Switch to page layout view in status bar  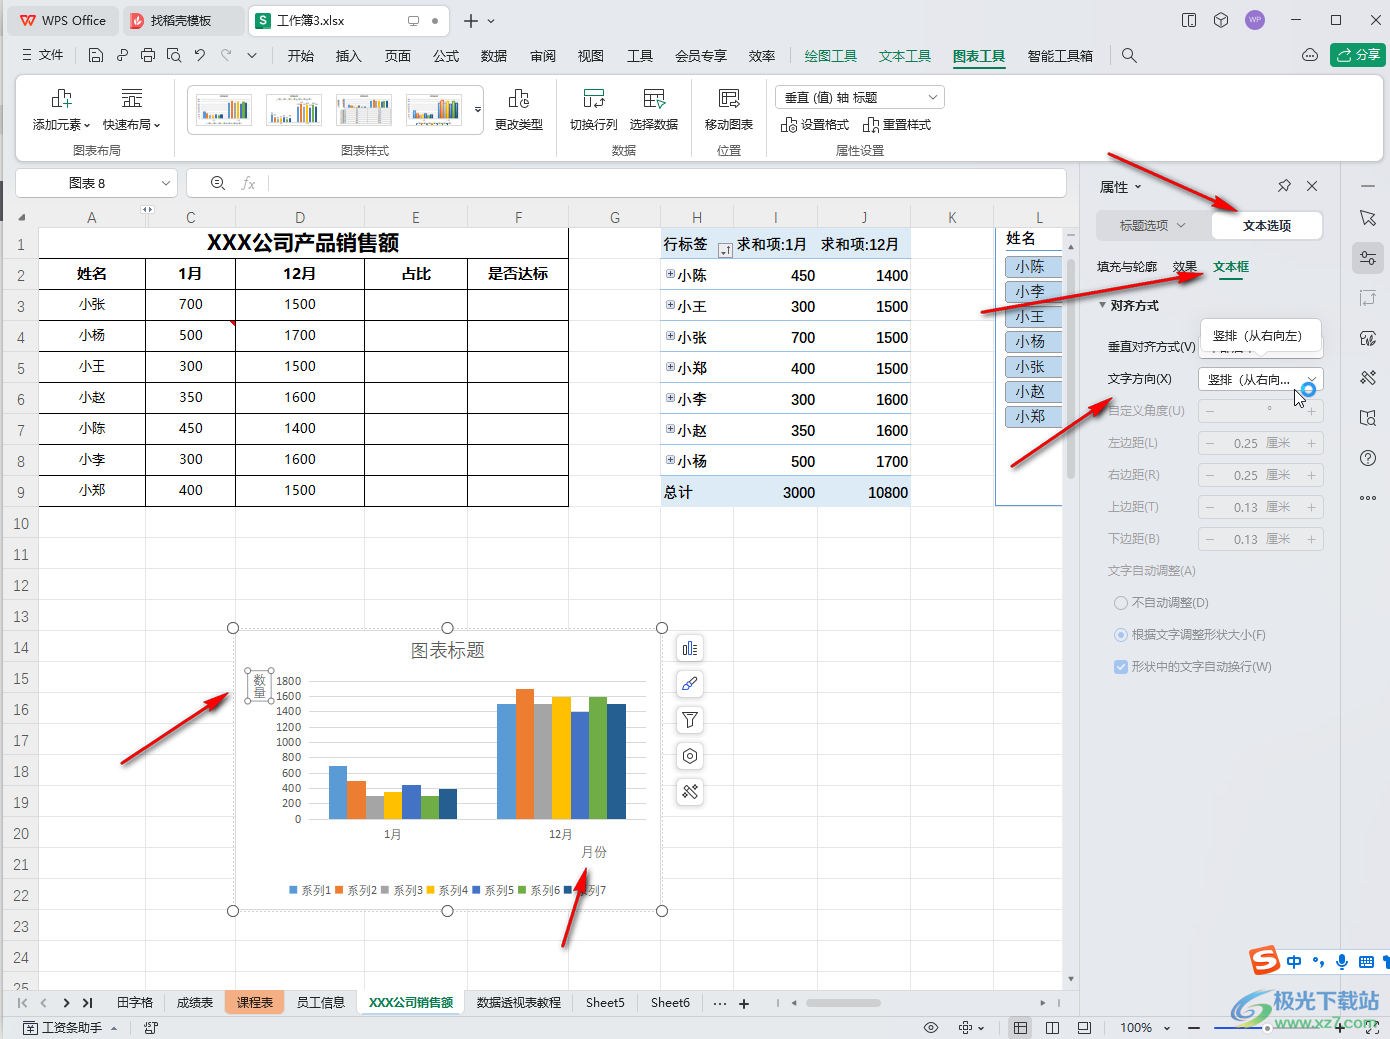[x=1052, y=1027]
